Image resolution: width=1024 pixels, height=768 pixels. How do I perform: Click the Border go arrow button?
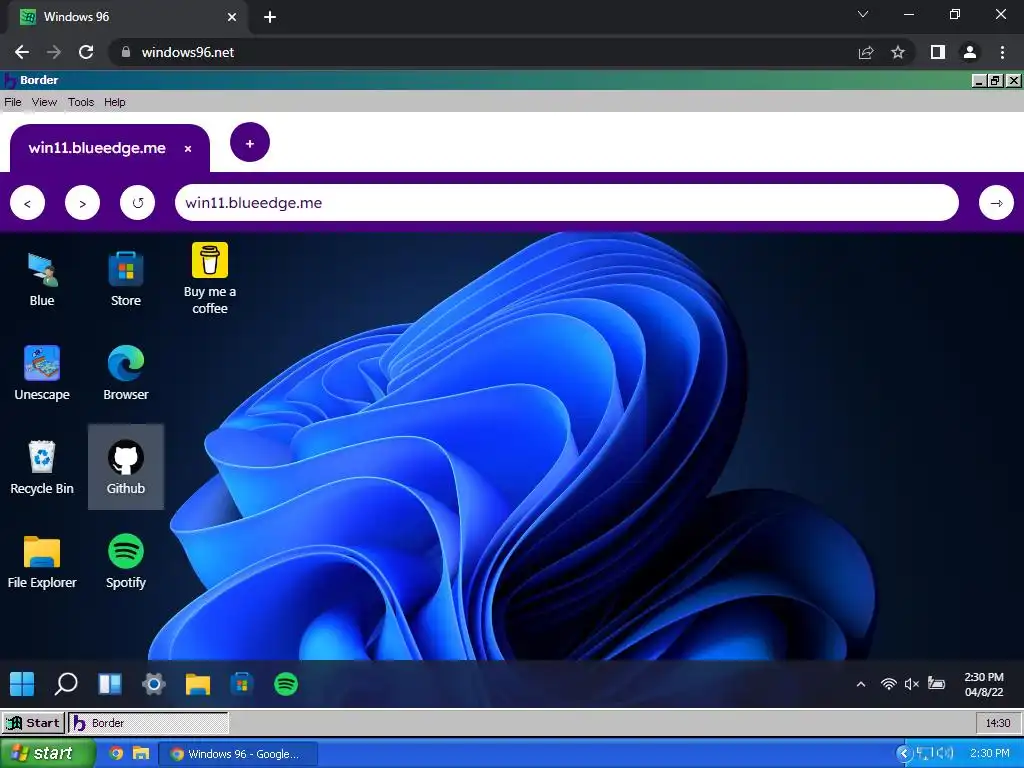[996, 203]
